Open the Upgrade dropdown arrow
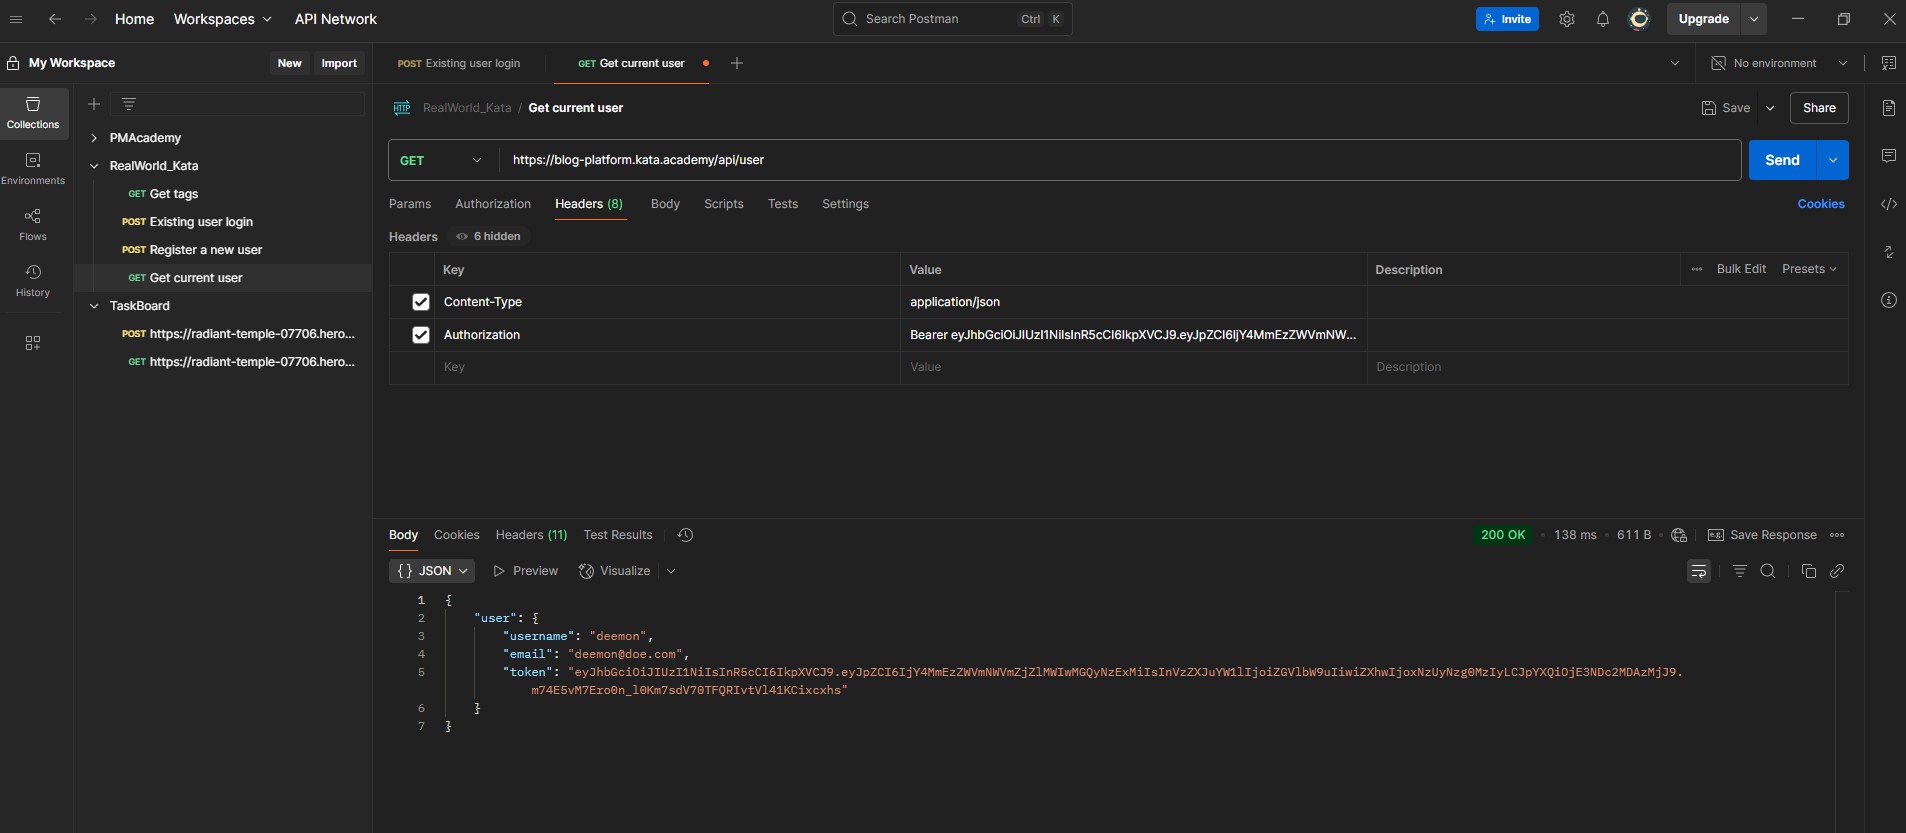This screenshot has width=1906, height=833. 1754,19
